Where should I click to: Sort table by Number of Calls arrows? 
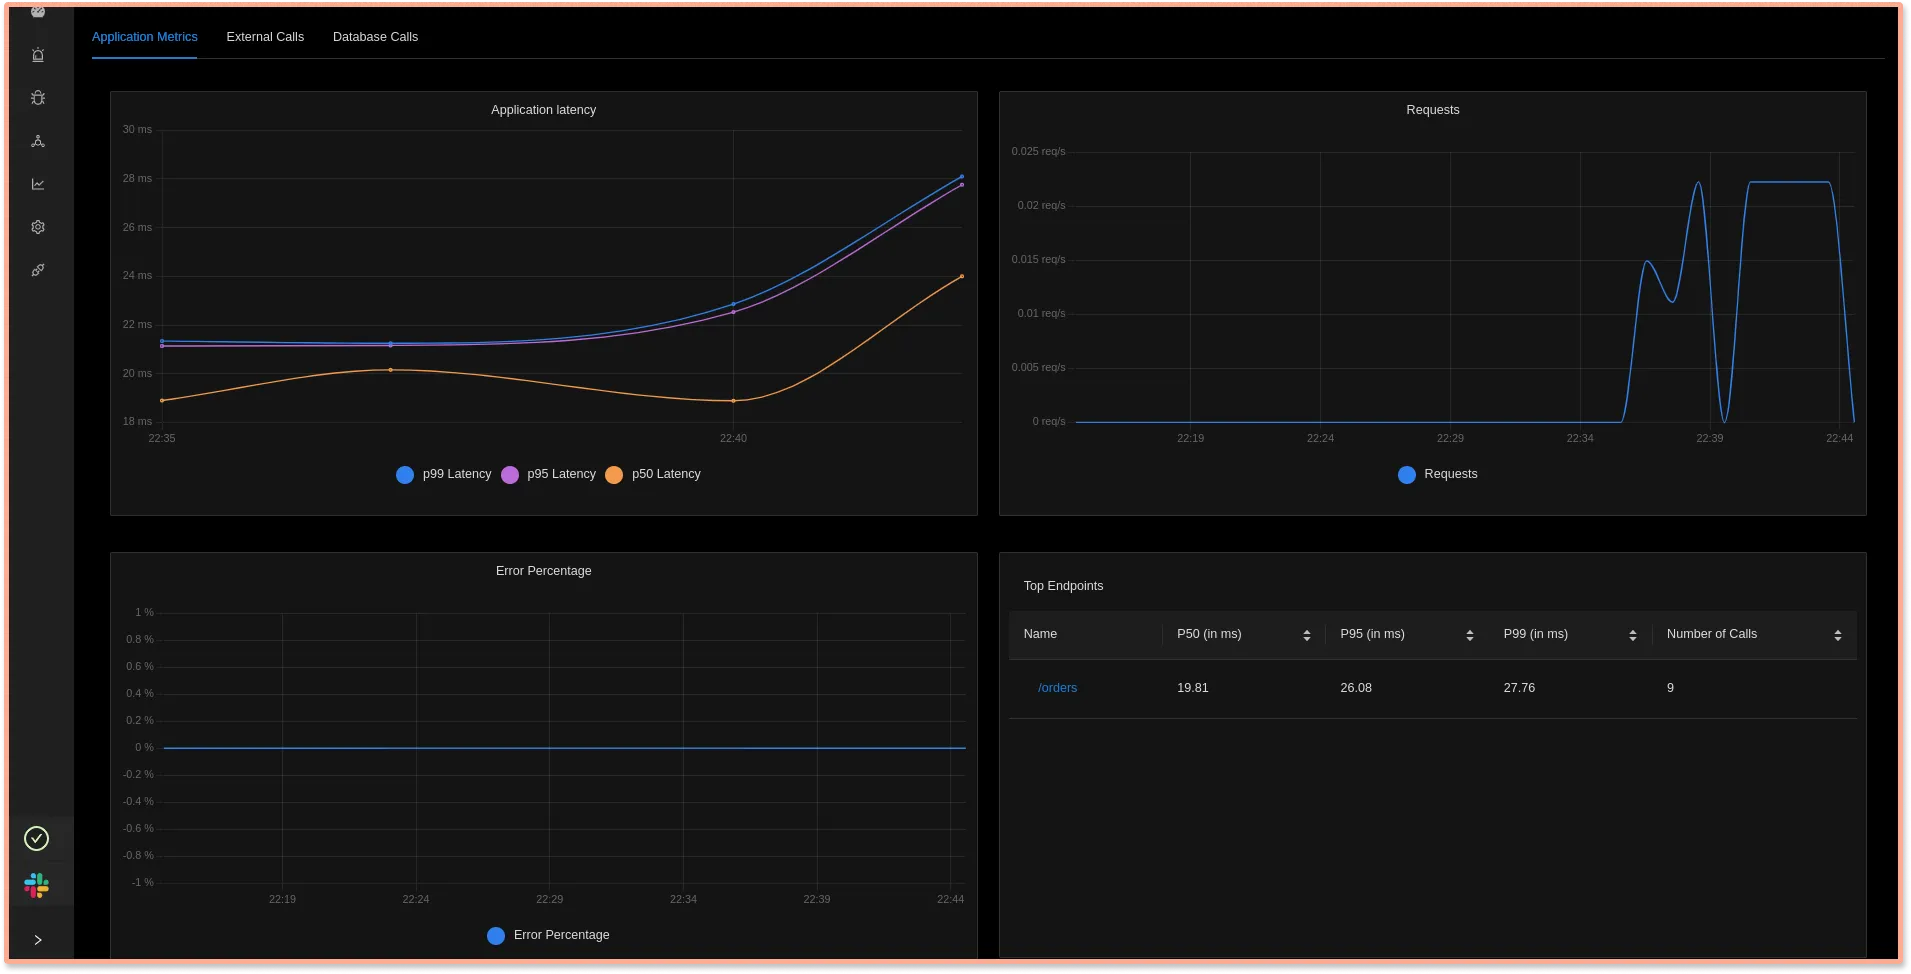point(1838,635)
